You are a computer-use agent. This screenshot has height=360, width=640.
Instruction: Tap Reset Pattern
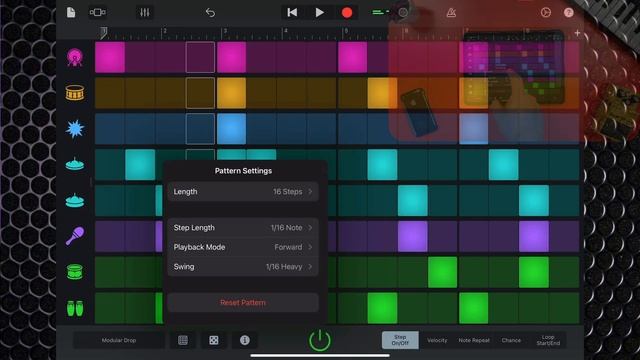point(243,302)
